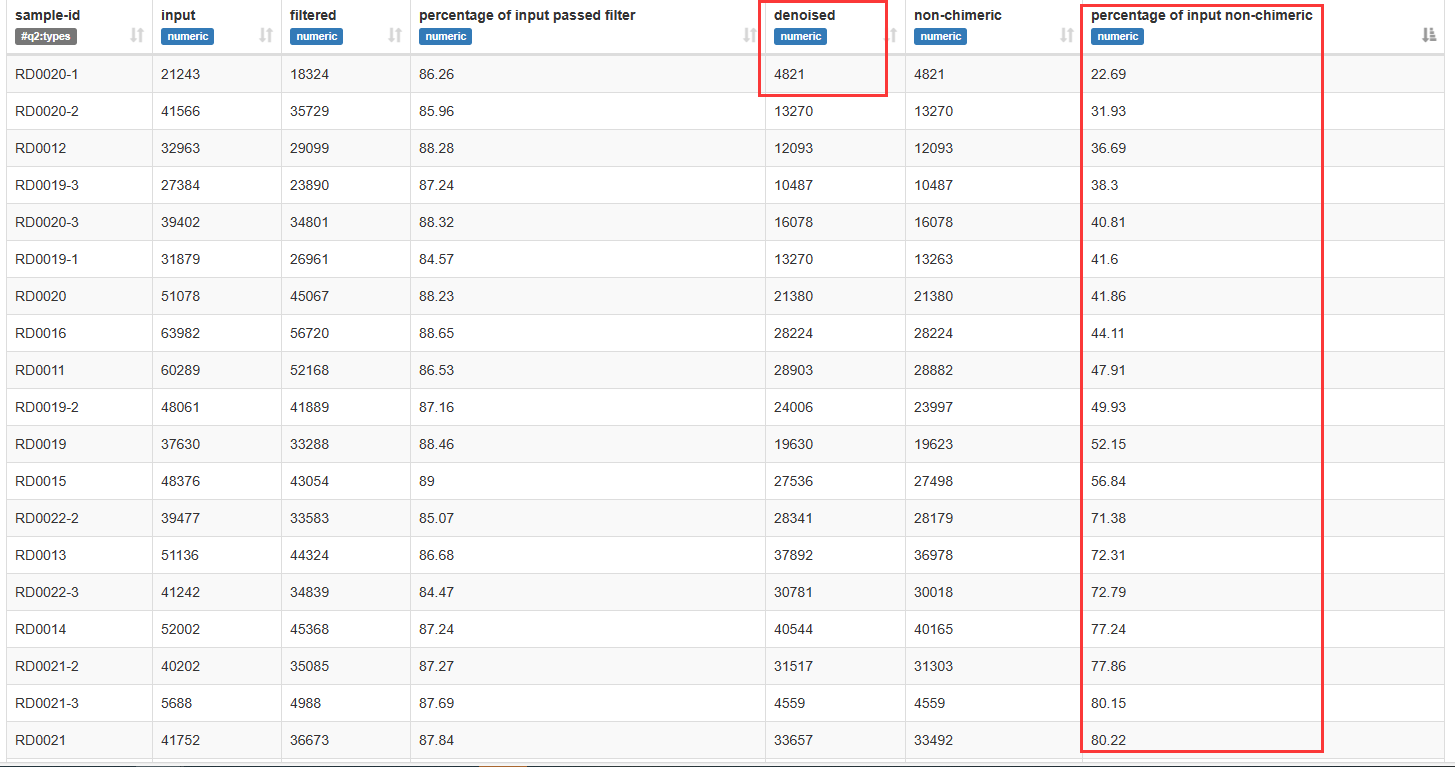The image size is (1455, 767).
Task: Select sample RD0020-1 cell
Action: pyautogui.click(x=47, y=74)
